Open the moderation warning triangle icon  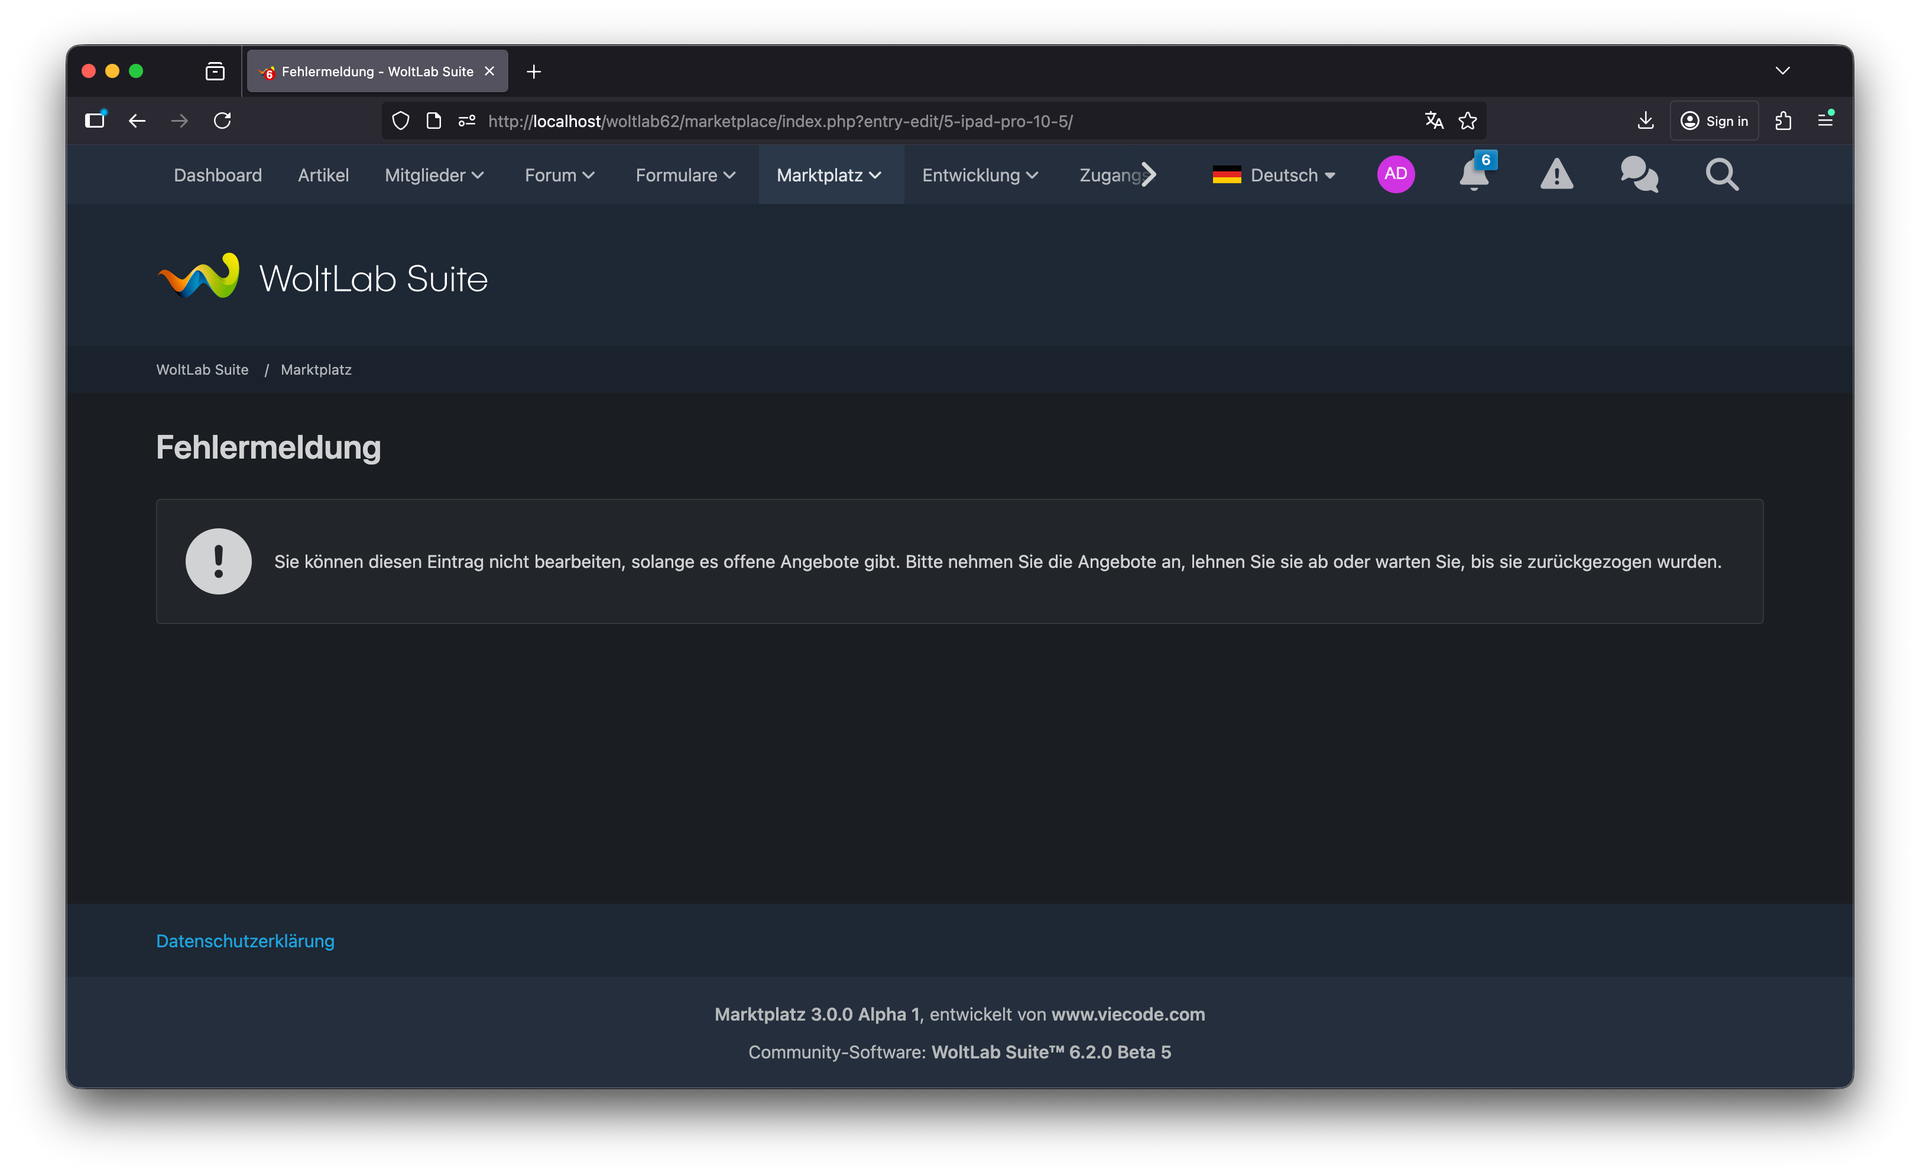[1556, 175]
